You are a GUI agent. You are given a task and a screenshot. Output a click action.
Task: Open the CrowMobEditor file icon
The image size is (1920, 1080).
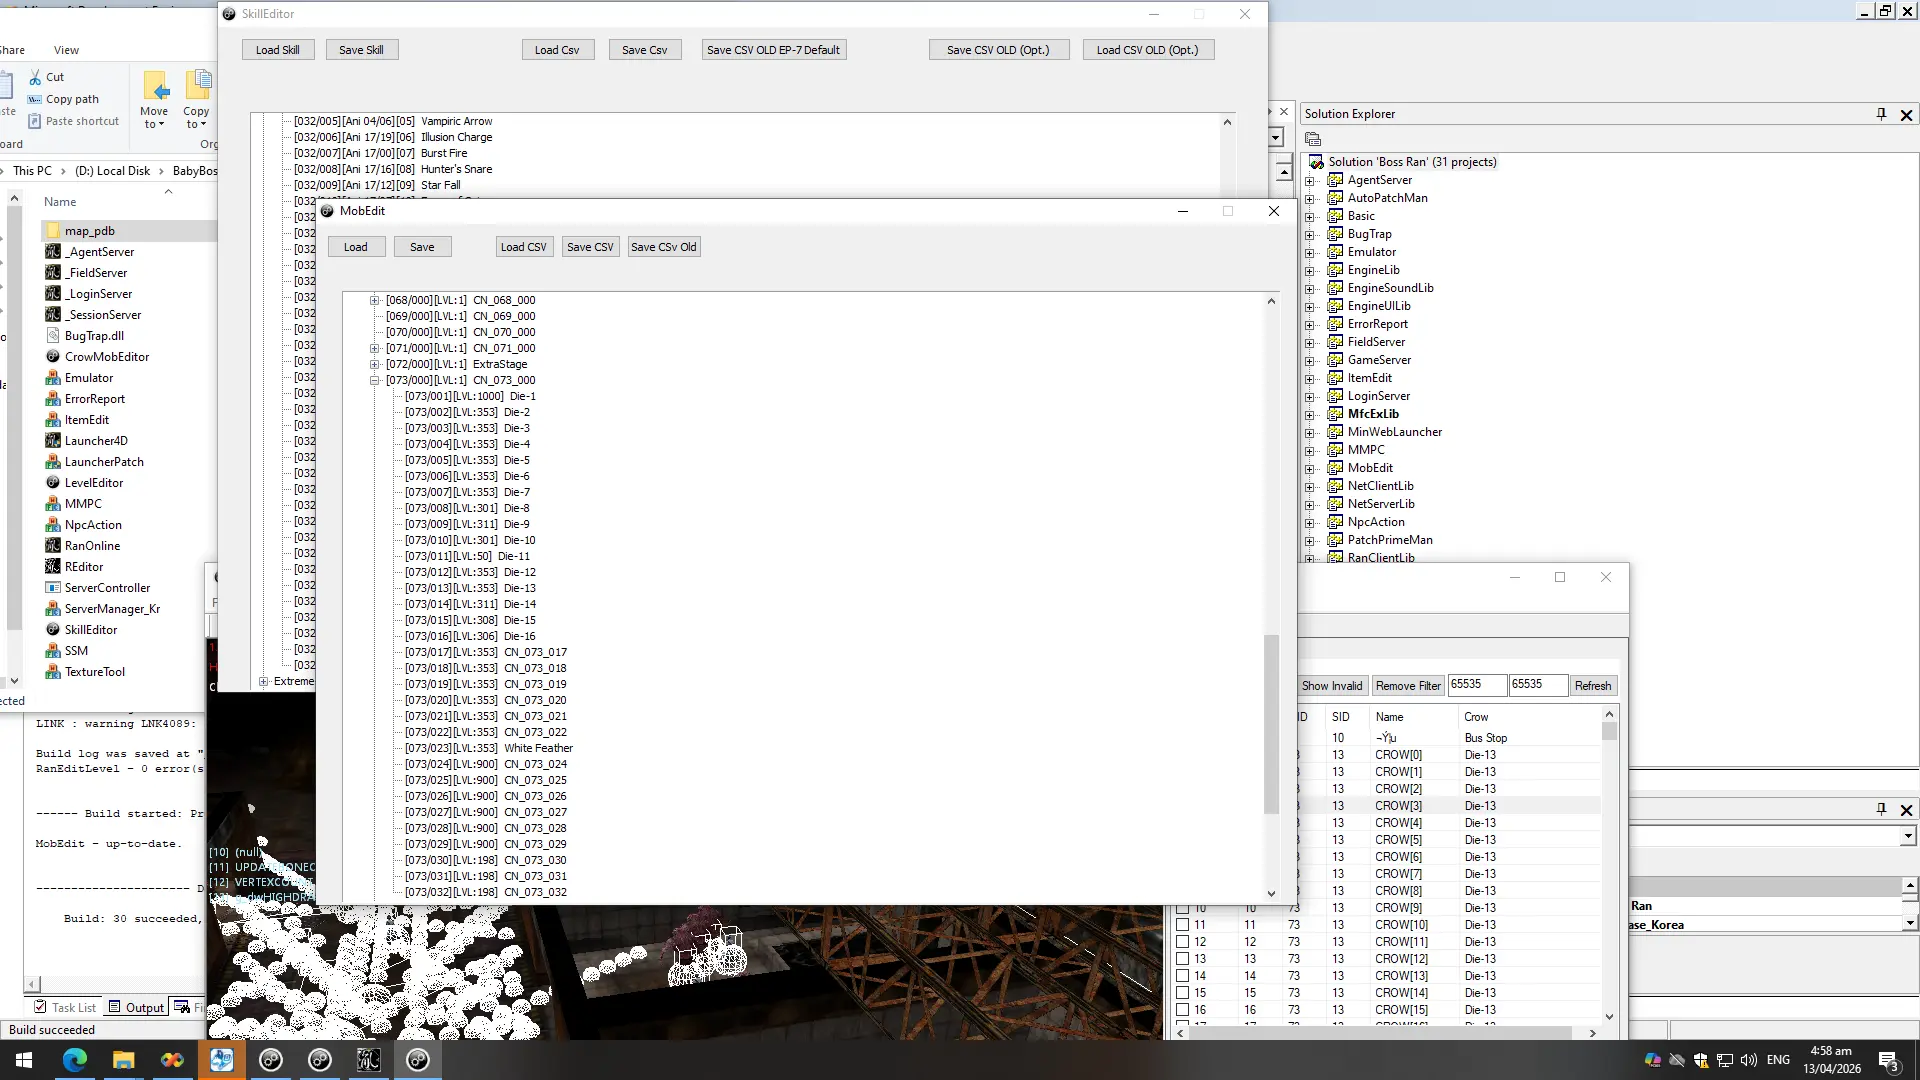(53, 357)
